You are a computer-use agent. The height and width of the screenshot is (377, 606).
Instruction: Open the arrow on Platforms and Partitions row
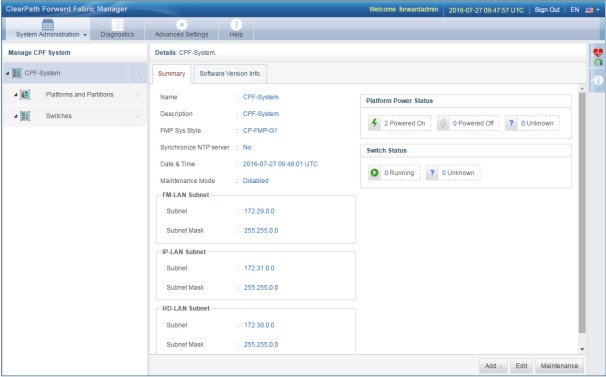(138, 95)
